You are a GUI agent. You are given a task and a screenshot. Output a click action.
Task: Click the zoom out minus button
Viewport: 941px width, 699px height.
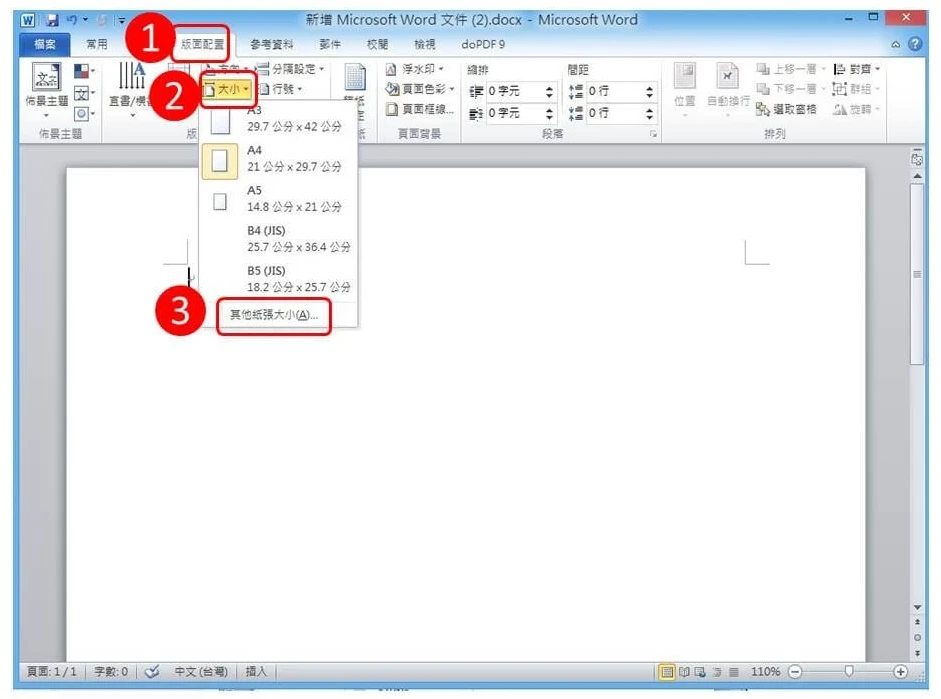(x=796, y=672)
